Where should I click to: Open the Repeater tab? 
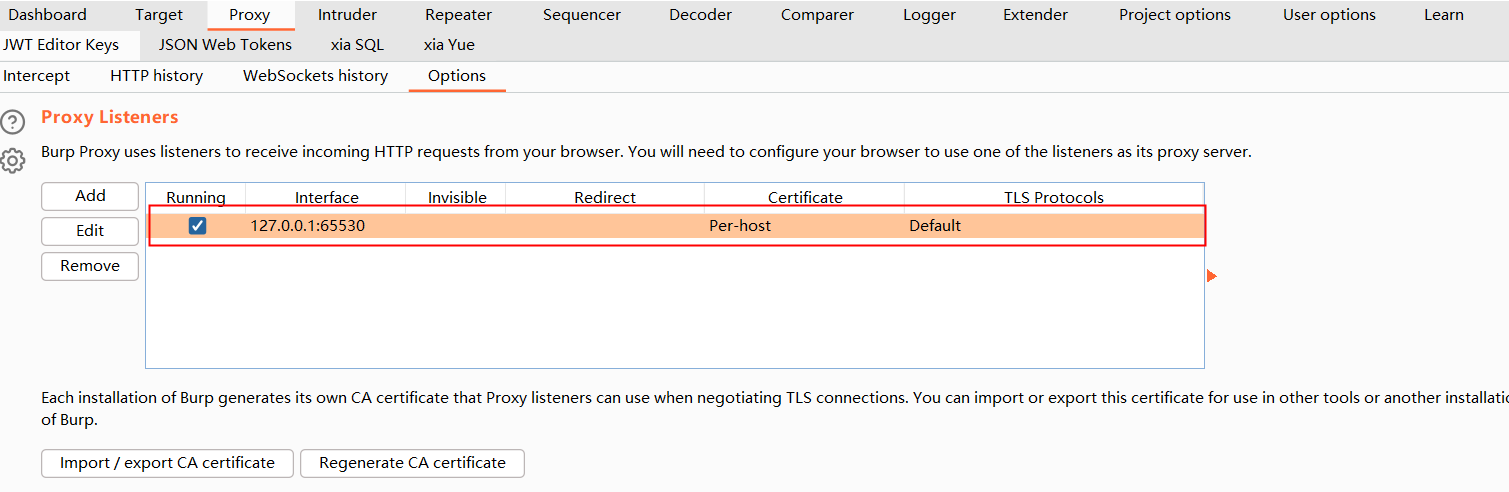[x=458, y=15]
